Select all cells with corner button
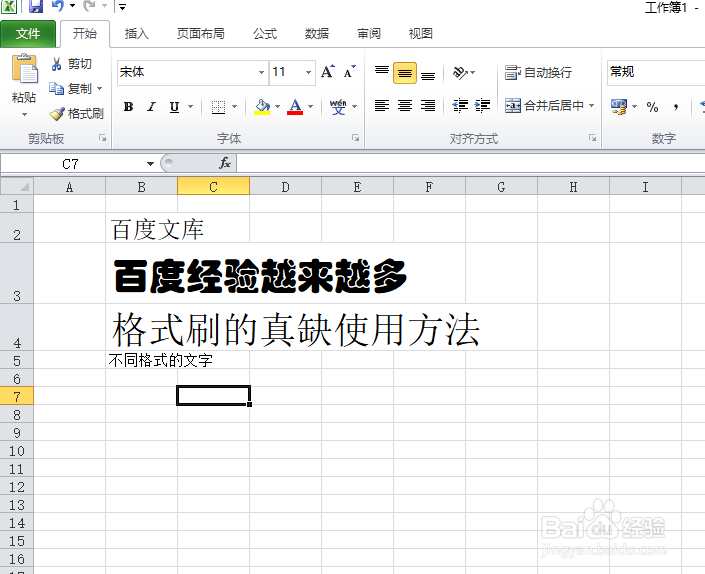 (x=17, y=186)
